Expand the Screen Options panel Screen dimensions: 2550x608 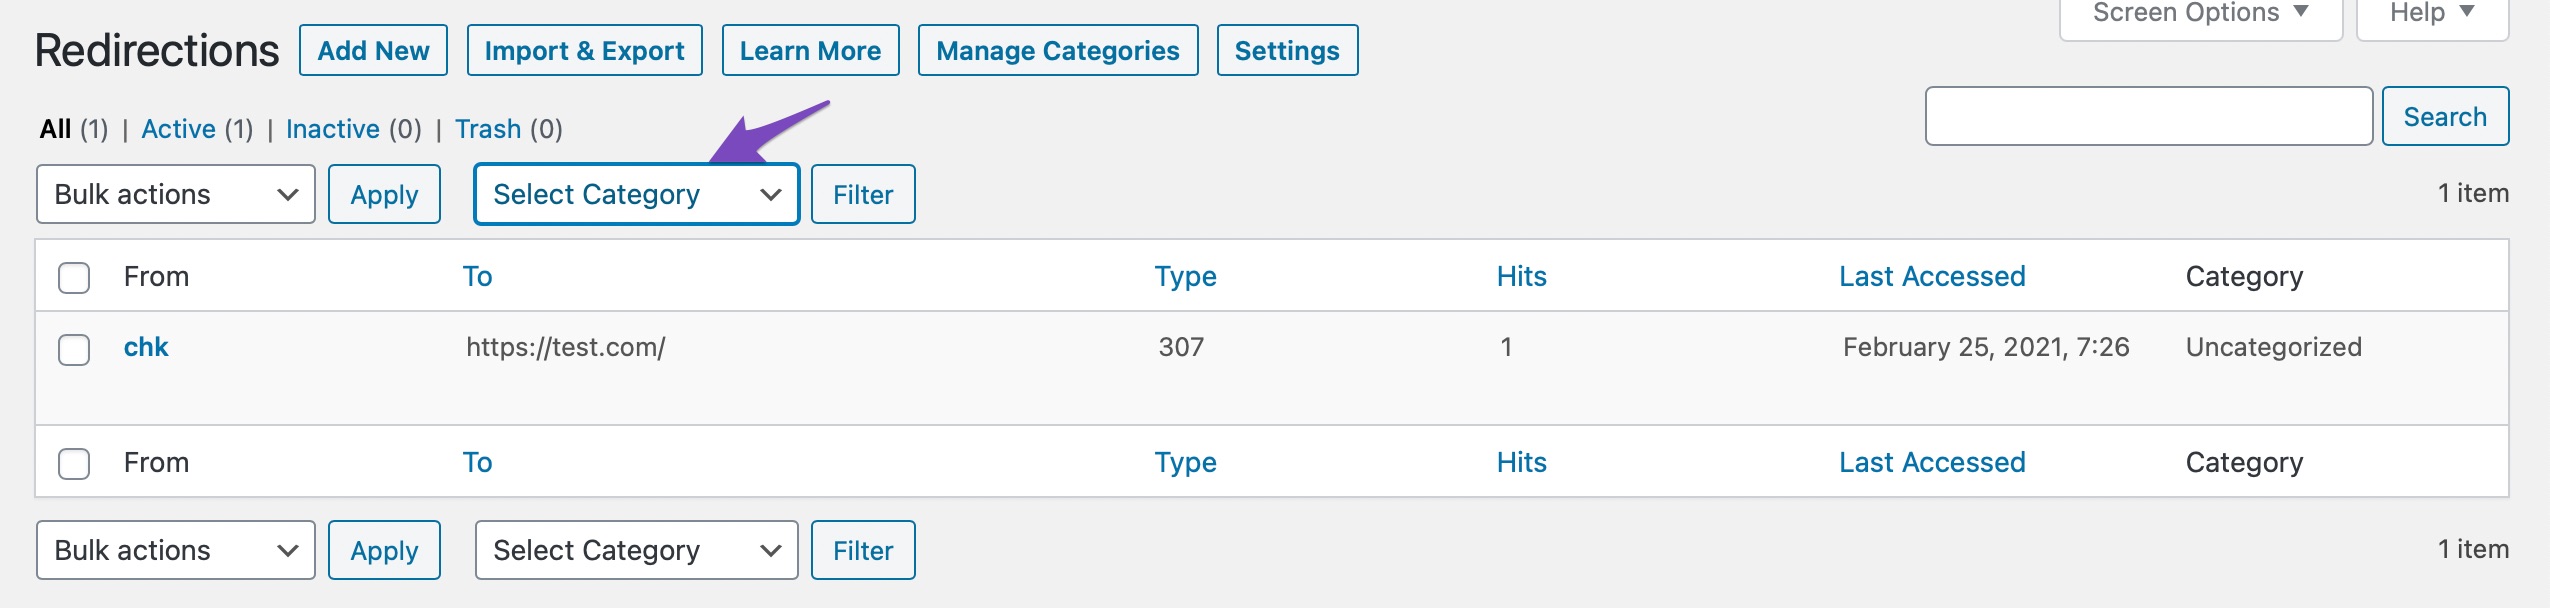(2200, 14)
